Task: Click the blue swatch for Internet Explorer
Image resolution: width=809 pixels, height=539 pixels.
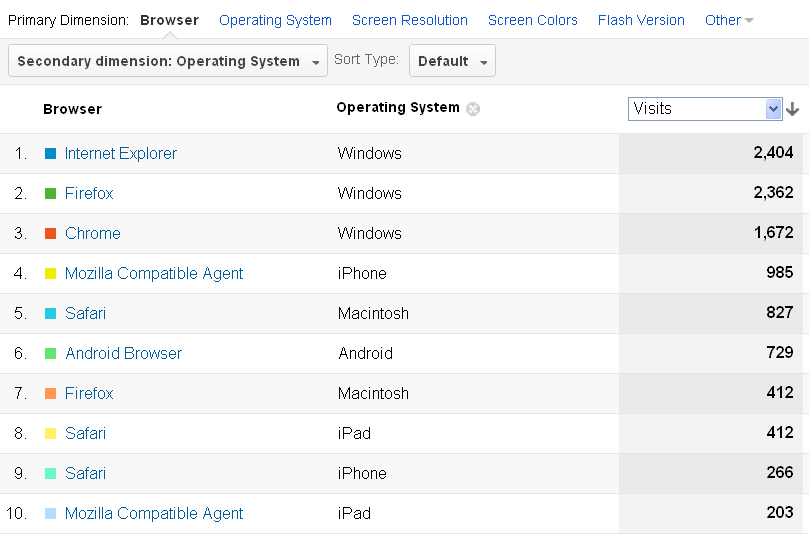Action: 51,153
